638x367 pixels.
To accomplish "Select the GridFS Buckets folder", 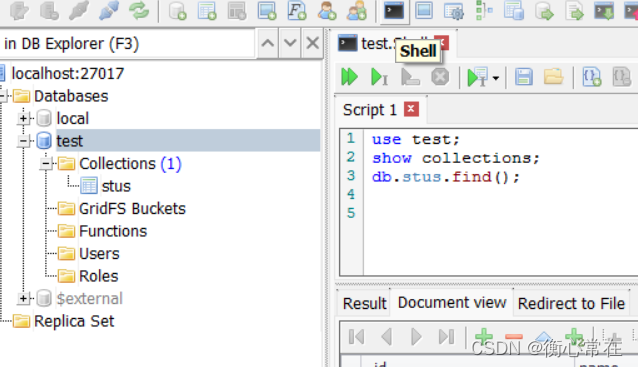I will coord(132,209).
